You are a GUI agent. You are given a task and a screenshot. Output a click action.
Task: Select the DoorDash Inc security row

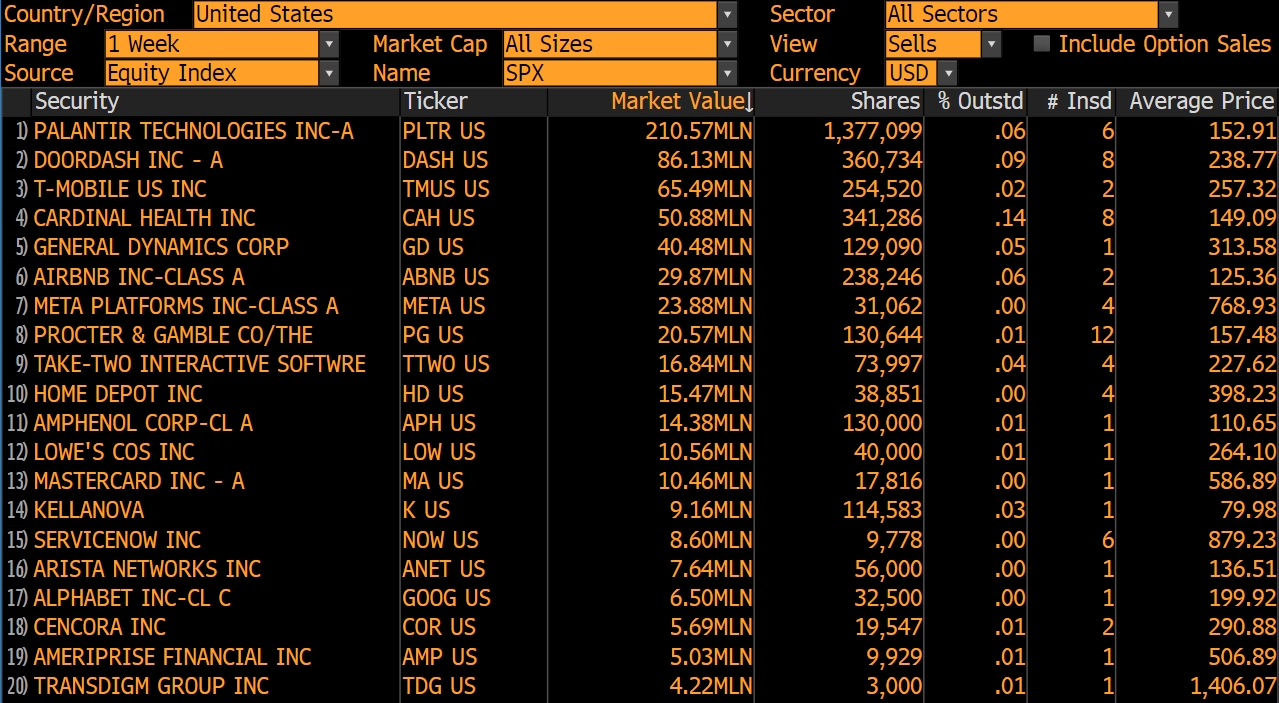pos(640,160)
